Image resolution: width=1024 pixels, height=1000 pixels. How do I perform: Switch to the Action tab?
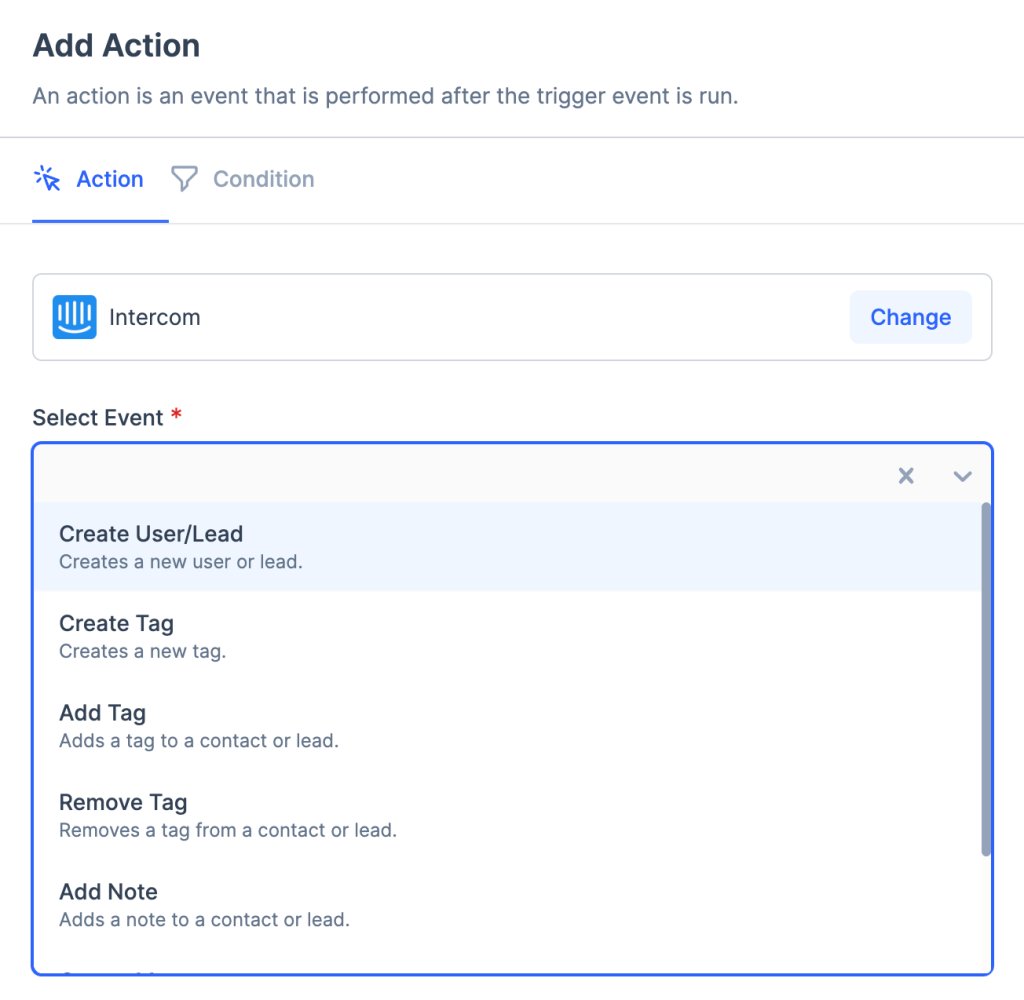109,179
